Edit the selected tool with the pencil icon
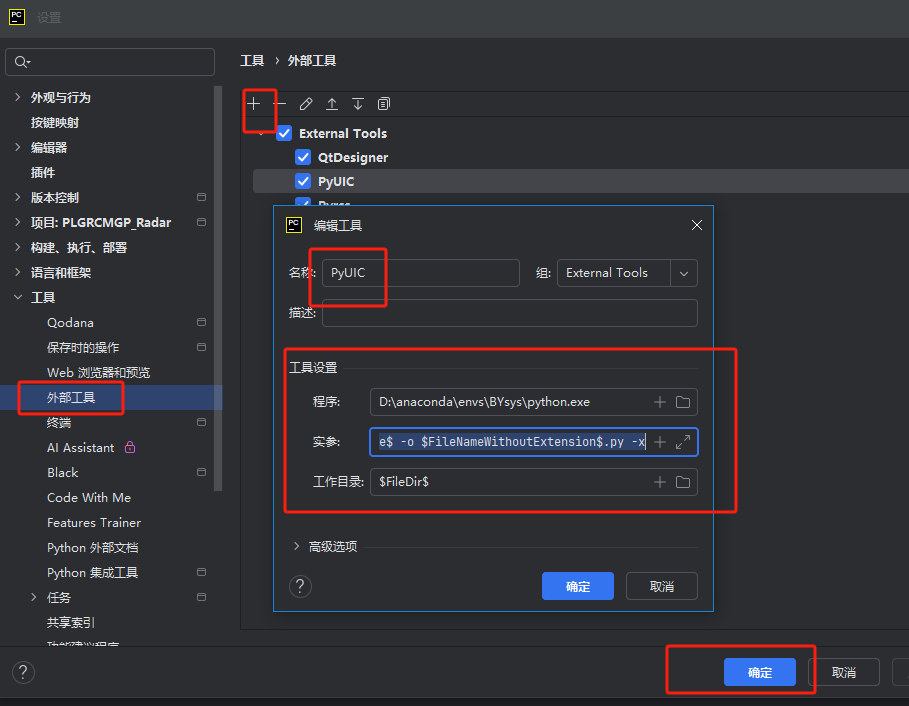Screen dimensions: 909x706 click(x=306, y=103)
